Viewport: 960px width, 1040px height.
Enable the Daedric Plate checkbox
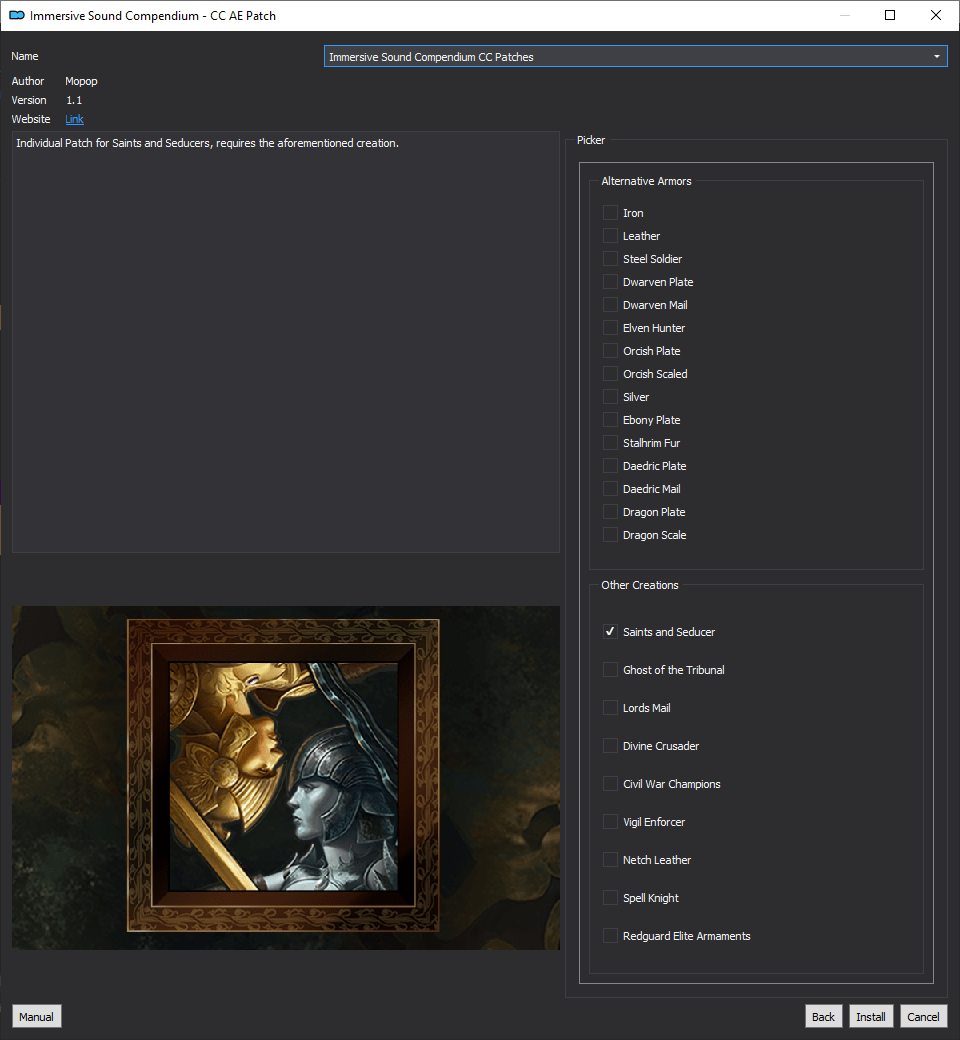[x=610, y=466]
